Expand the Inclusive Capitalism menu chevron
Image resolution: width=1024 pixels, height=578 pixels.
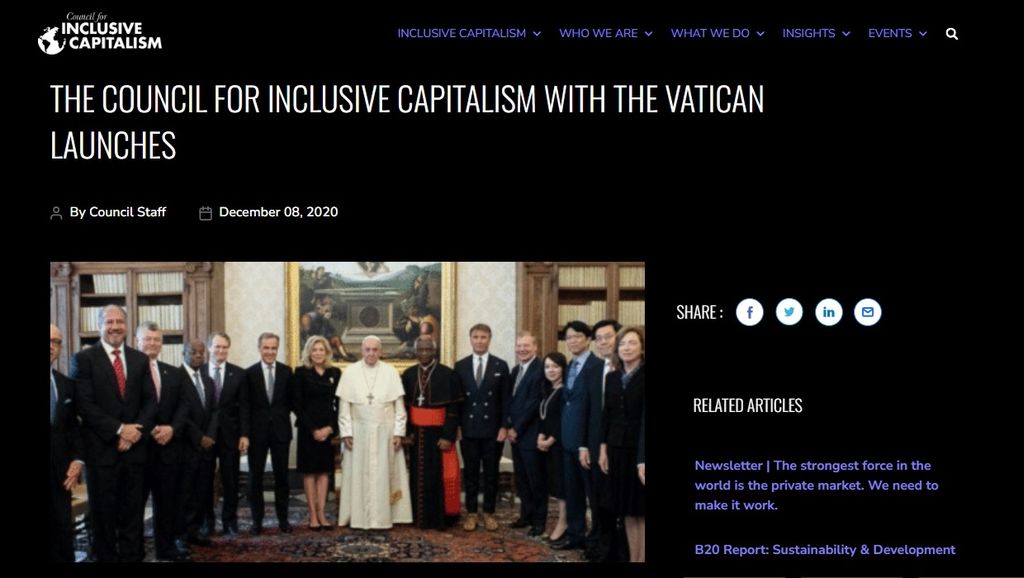click(x=537, y=34)
